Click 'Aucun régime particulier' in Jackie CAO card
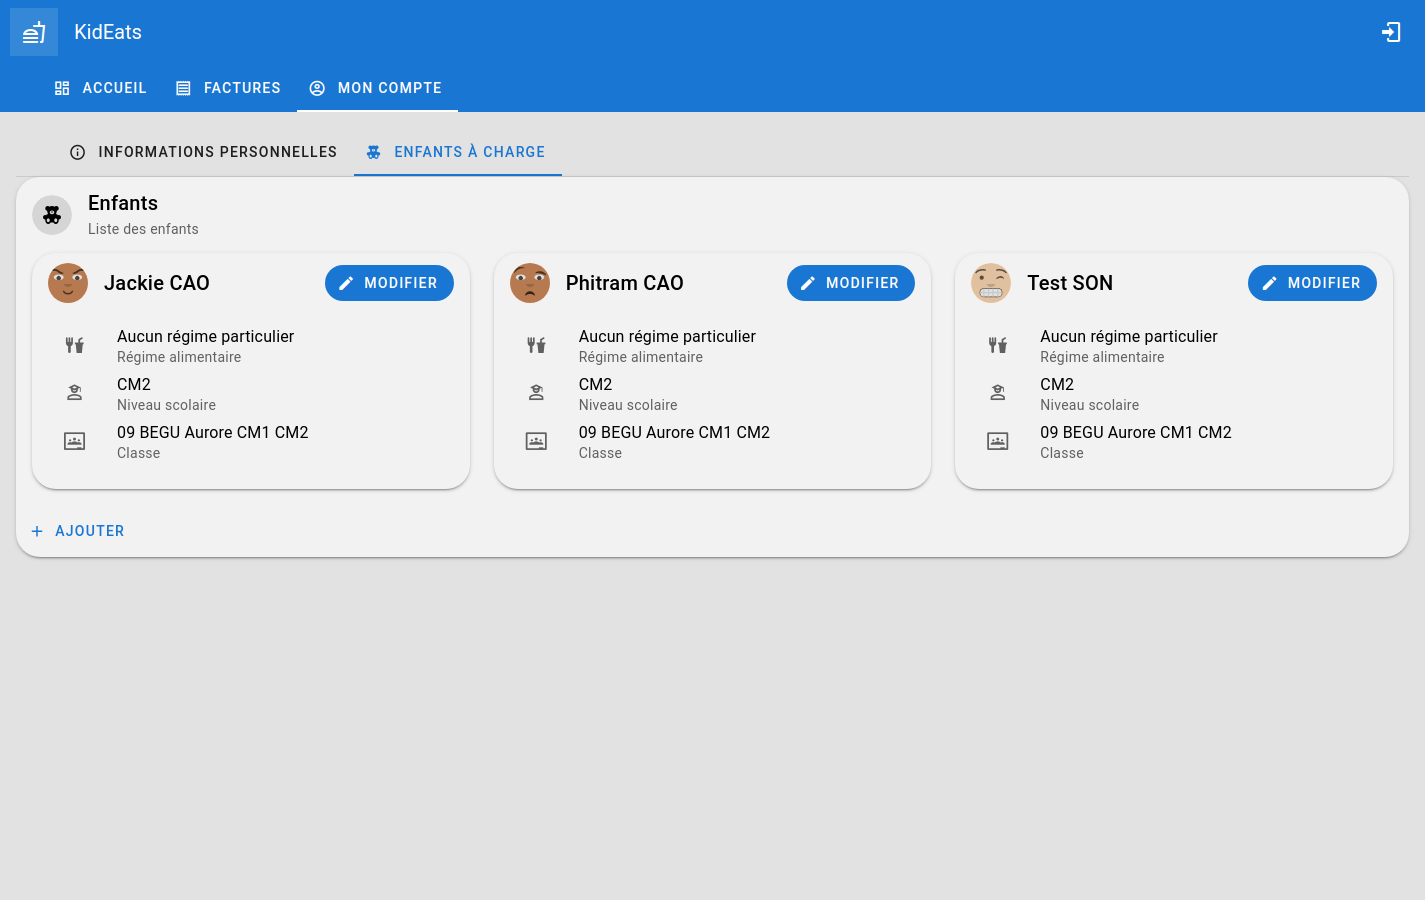Viewport: 1425px width, 900px height. point(205,336)
